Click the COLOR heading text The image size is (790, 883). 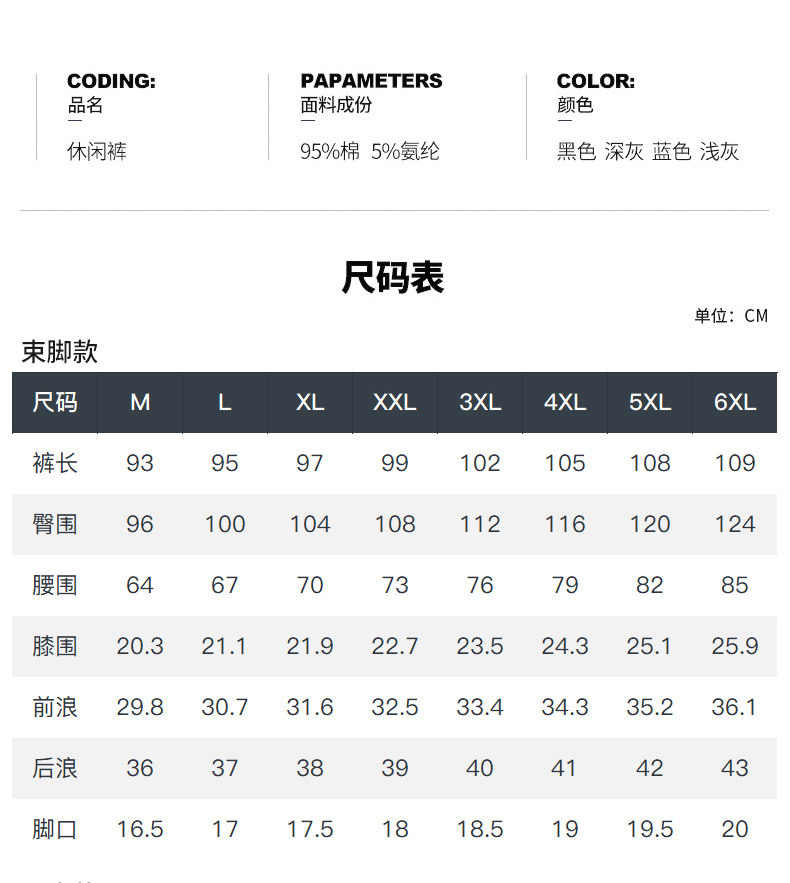pyautogui.click(x=596, y=81)
